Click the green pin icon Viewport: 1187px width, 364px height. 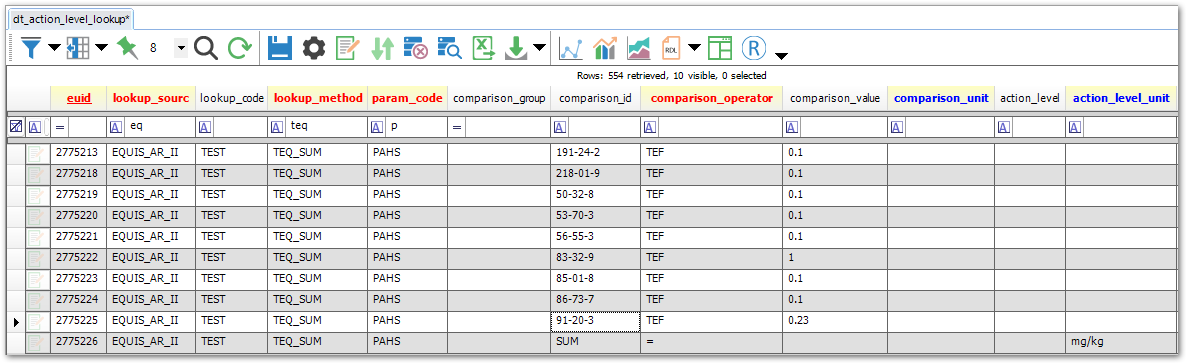pyautogui.click(x=127, y=48)
